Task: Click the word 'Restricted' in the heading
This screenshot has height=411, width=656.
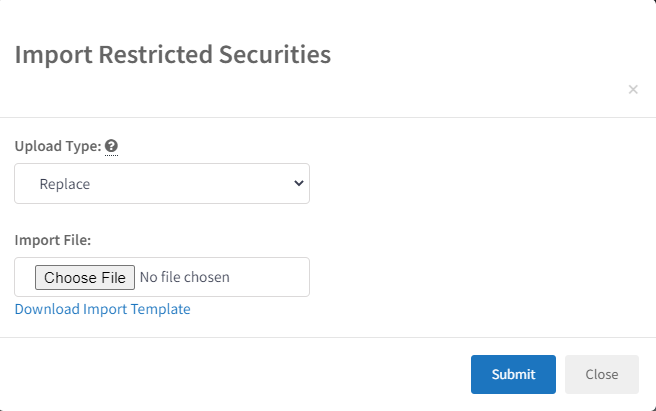Action: click(156, 54)
